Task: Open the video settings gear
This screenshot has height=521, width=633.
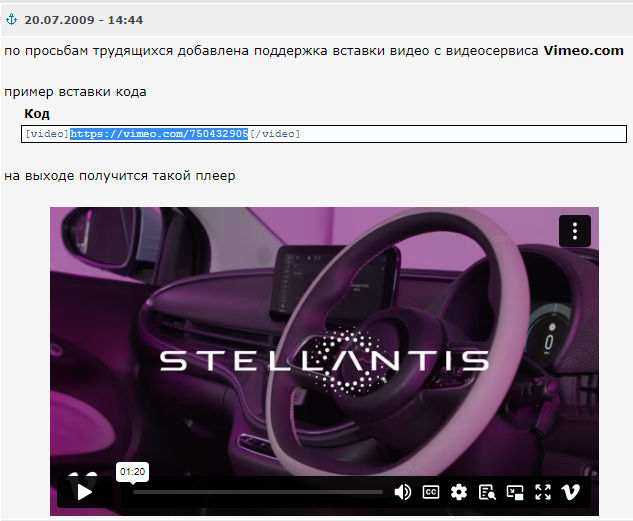Action: (x=459, y=492)
